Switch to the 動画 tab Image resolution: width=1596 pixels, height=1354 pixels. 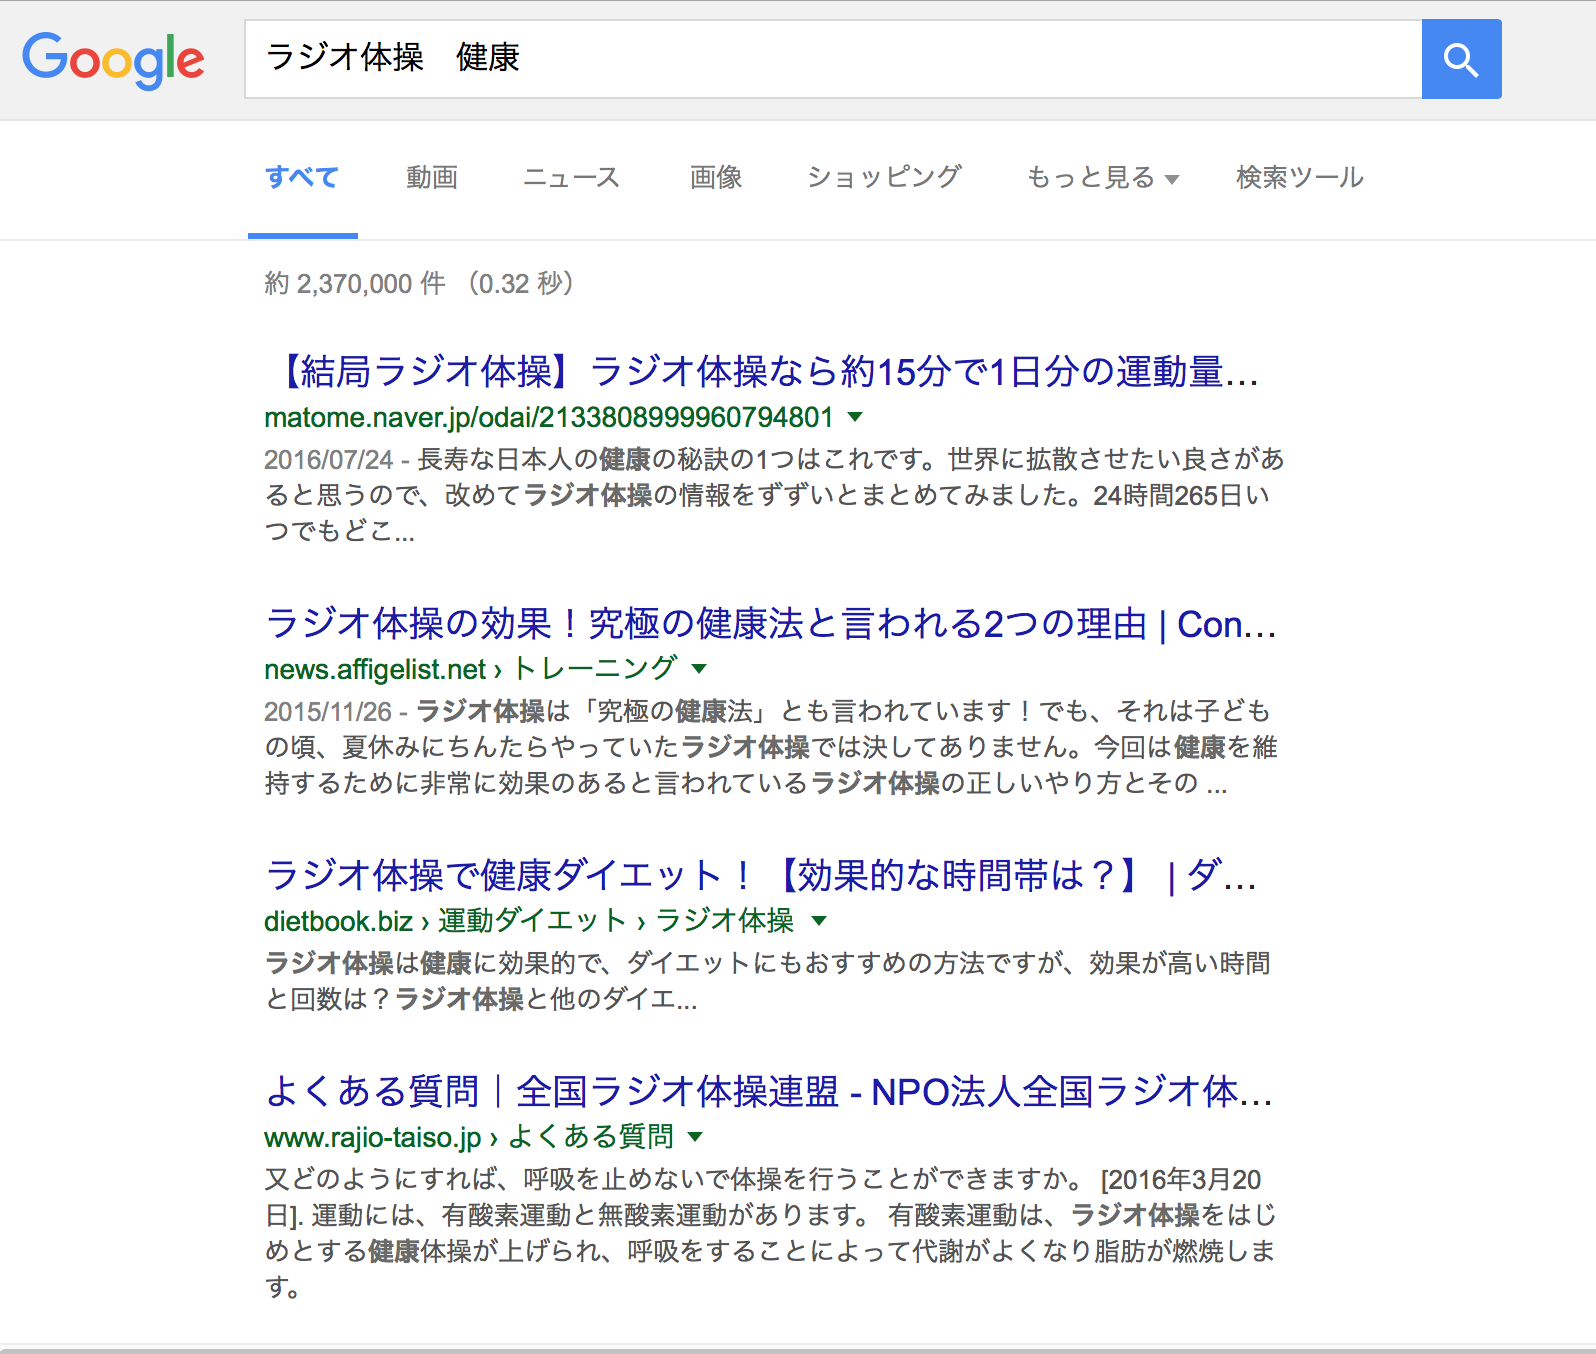pyautogui.click(x=432, y=178)
